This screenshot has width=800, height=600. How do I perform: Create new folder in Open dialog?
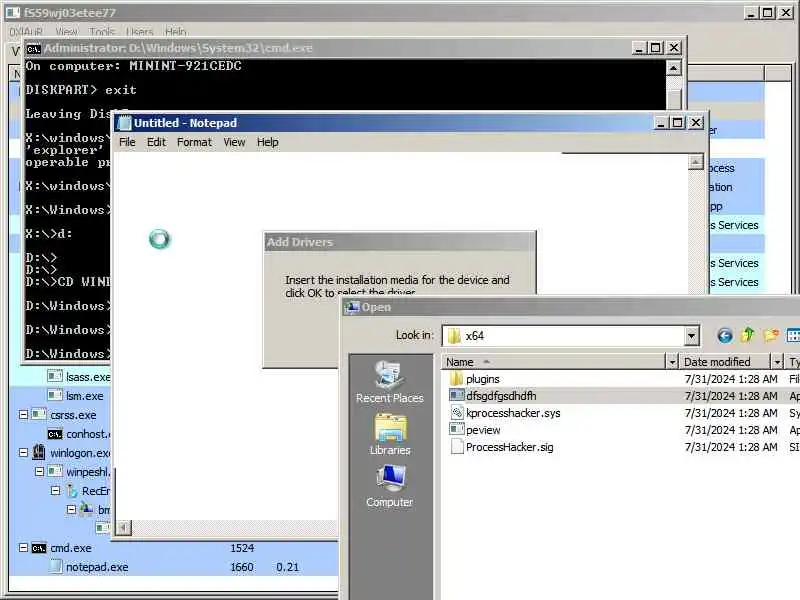tap(771, 335)
